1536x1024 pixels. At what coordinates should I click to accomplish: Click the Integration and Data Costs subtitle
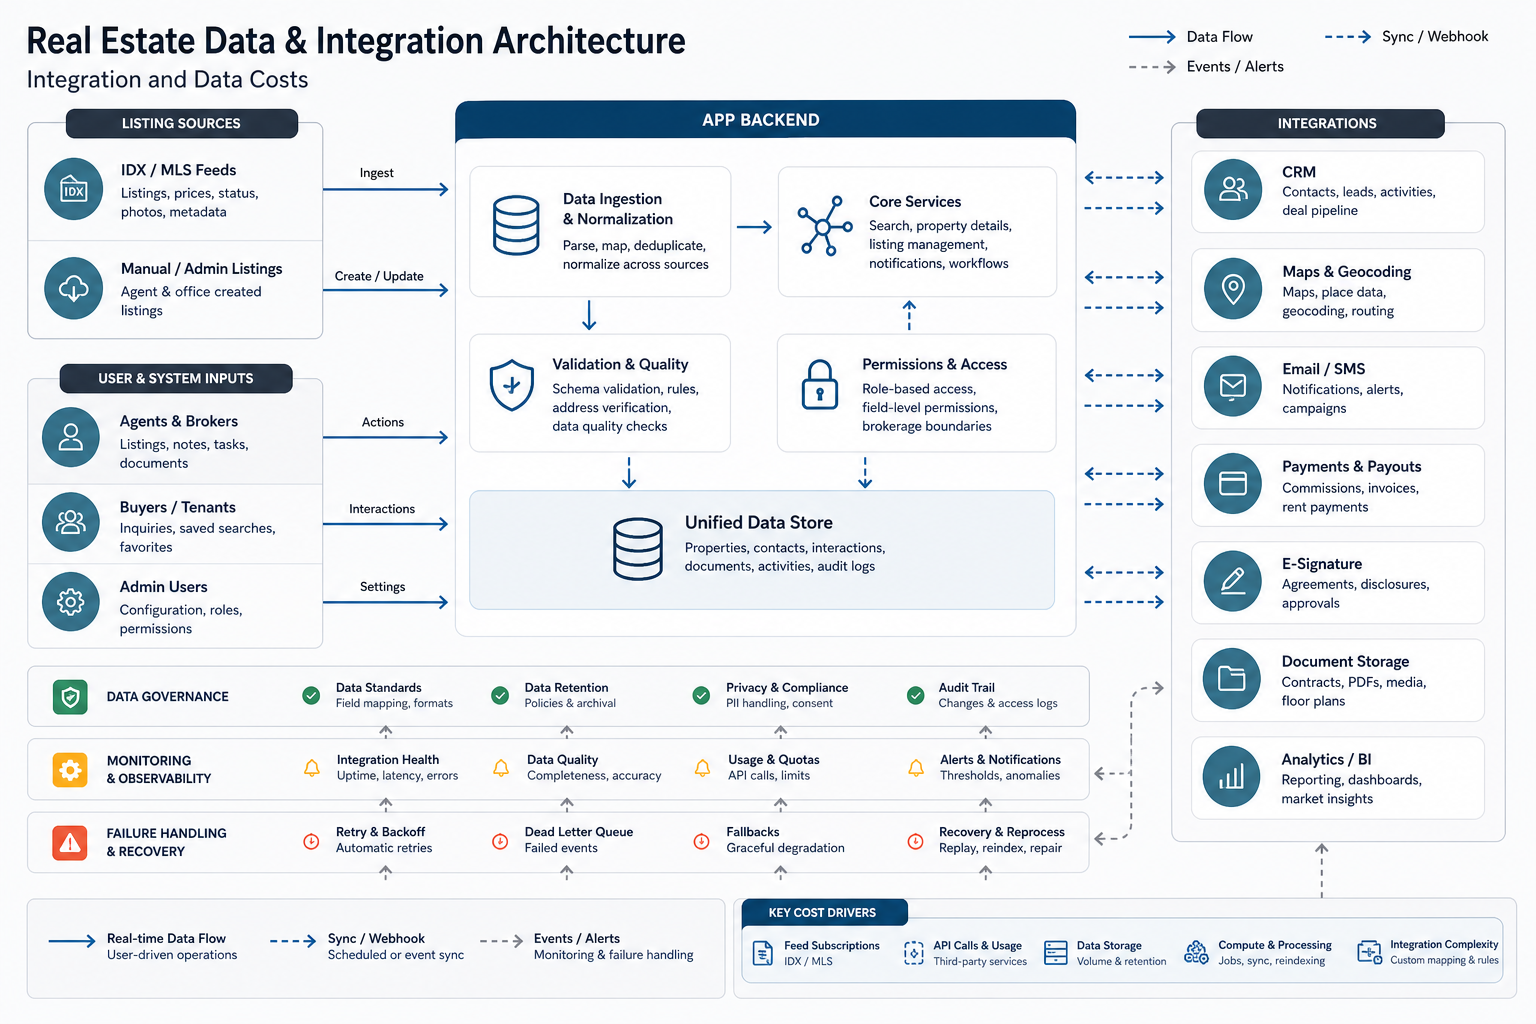168,80
